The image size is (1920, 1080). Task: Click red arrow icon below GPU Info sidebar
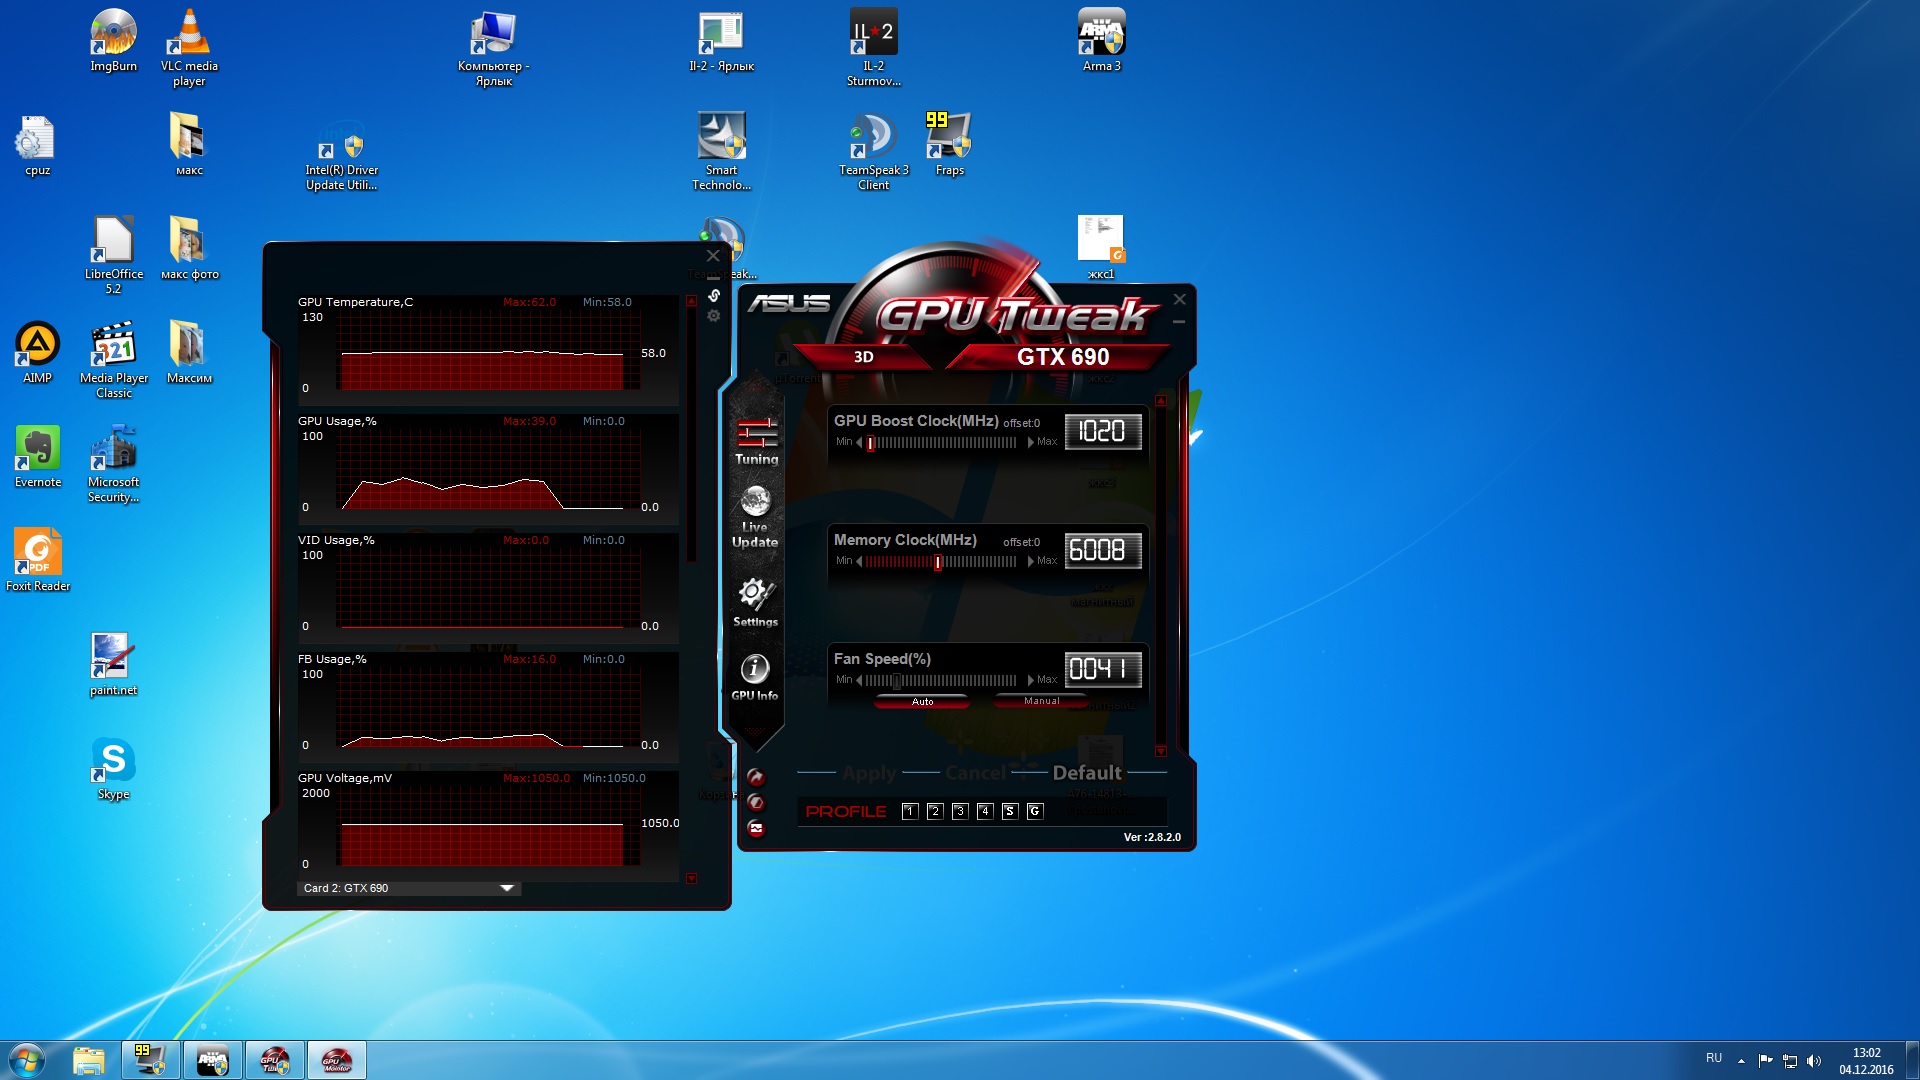click(x=756, y=777)
